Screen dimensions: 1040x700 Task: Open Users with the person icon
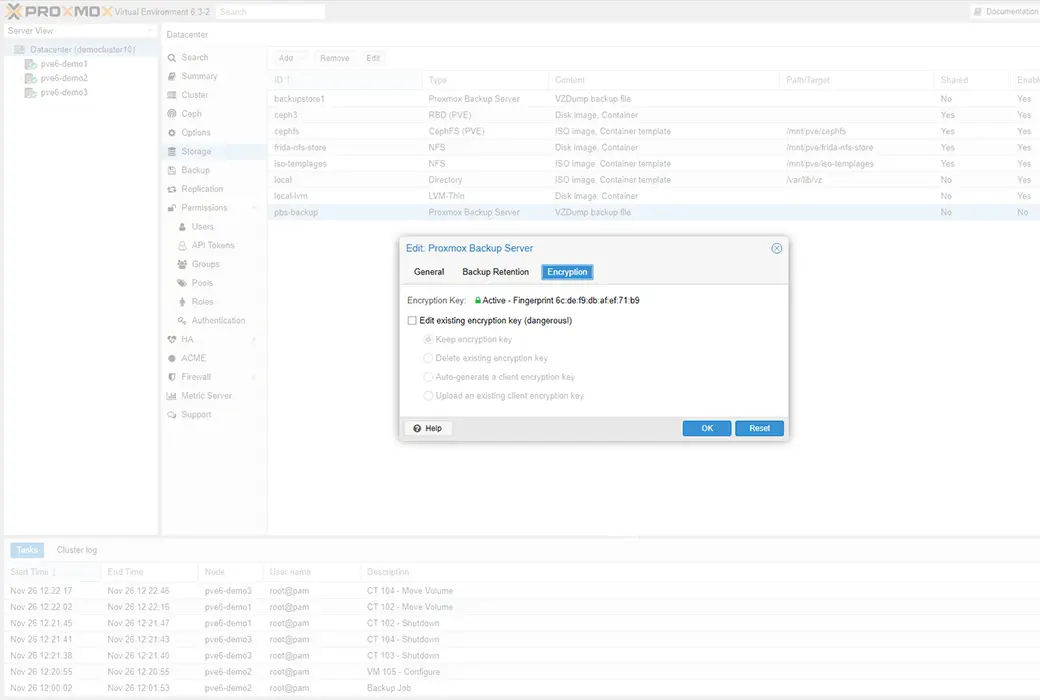[x=182, y=226]
